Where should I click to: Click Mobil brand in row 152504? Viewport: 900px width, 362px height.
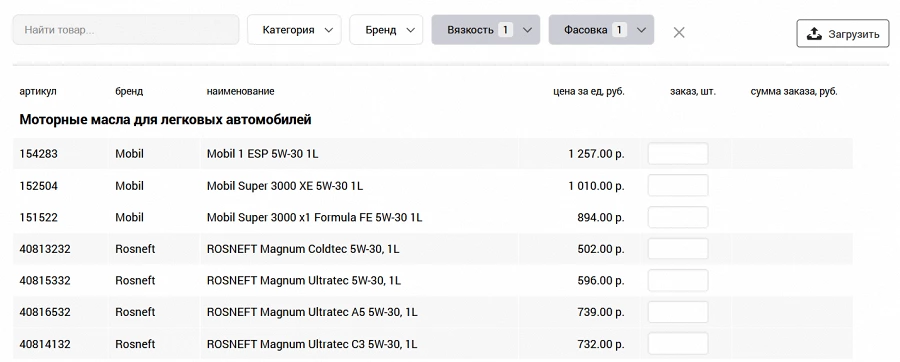click(x=129, y=186)
